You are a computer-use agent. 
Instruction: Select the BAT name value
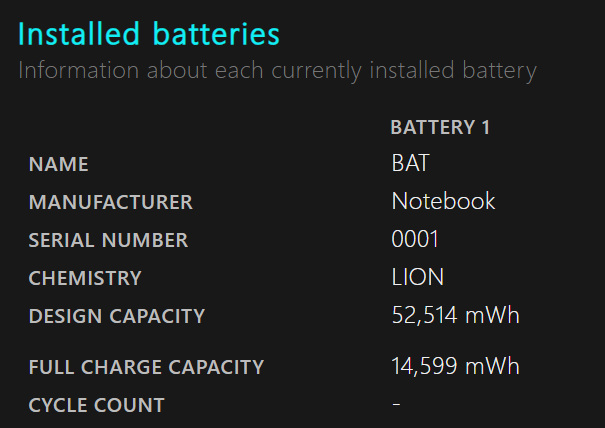411,164
